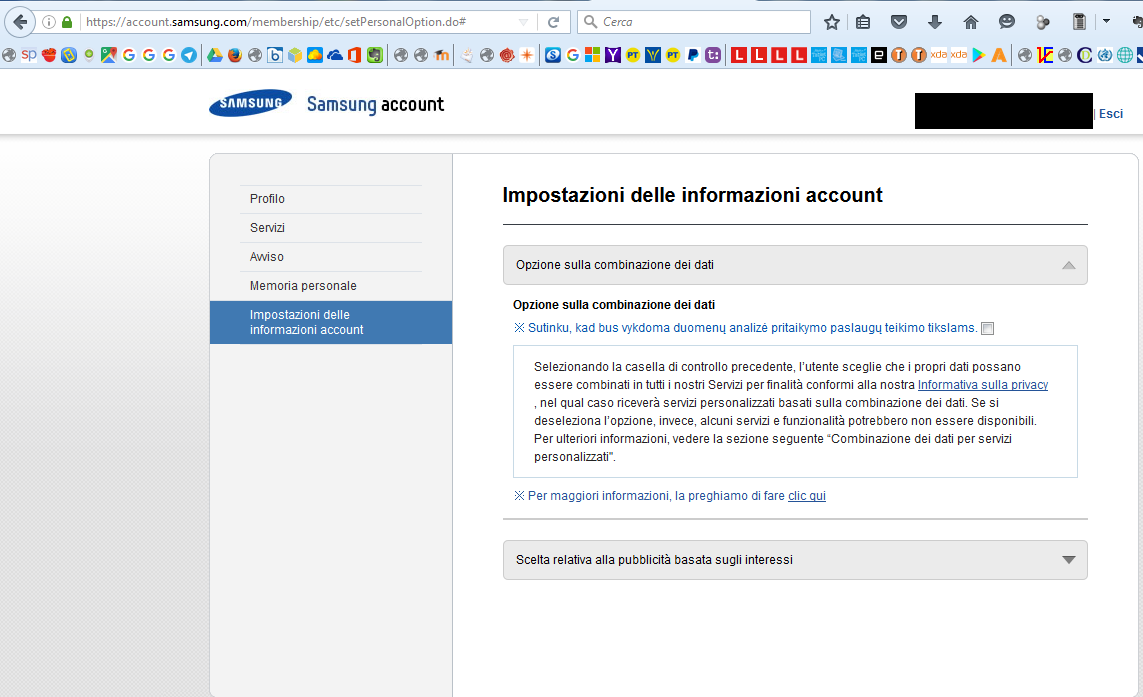1143x697 pixels.
Task: Collapse 'Opzione sulla combinazione dei dati' section
Action: click(x=795, y=265)
